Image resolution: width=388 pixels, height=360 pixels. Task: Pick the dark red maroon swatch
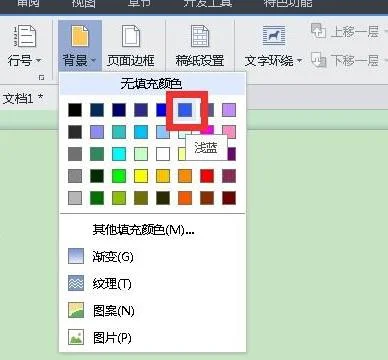tap(229, 198)
